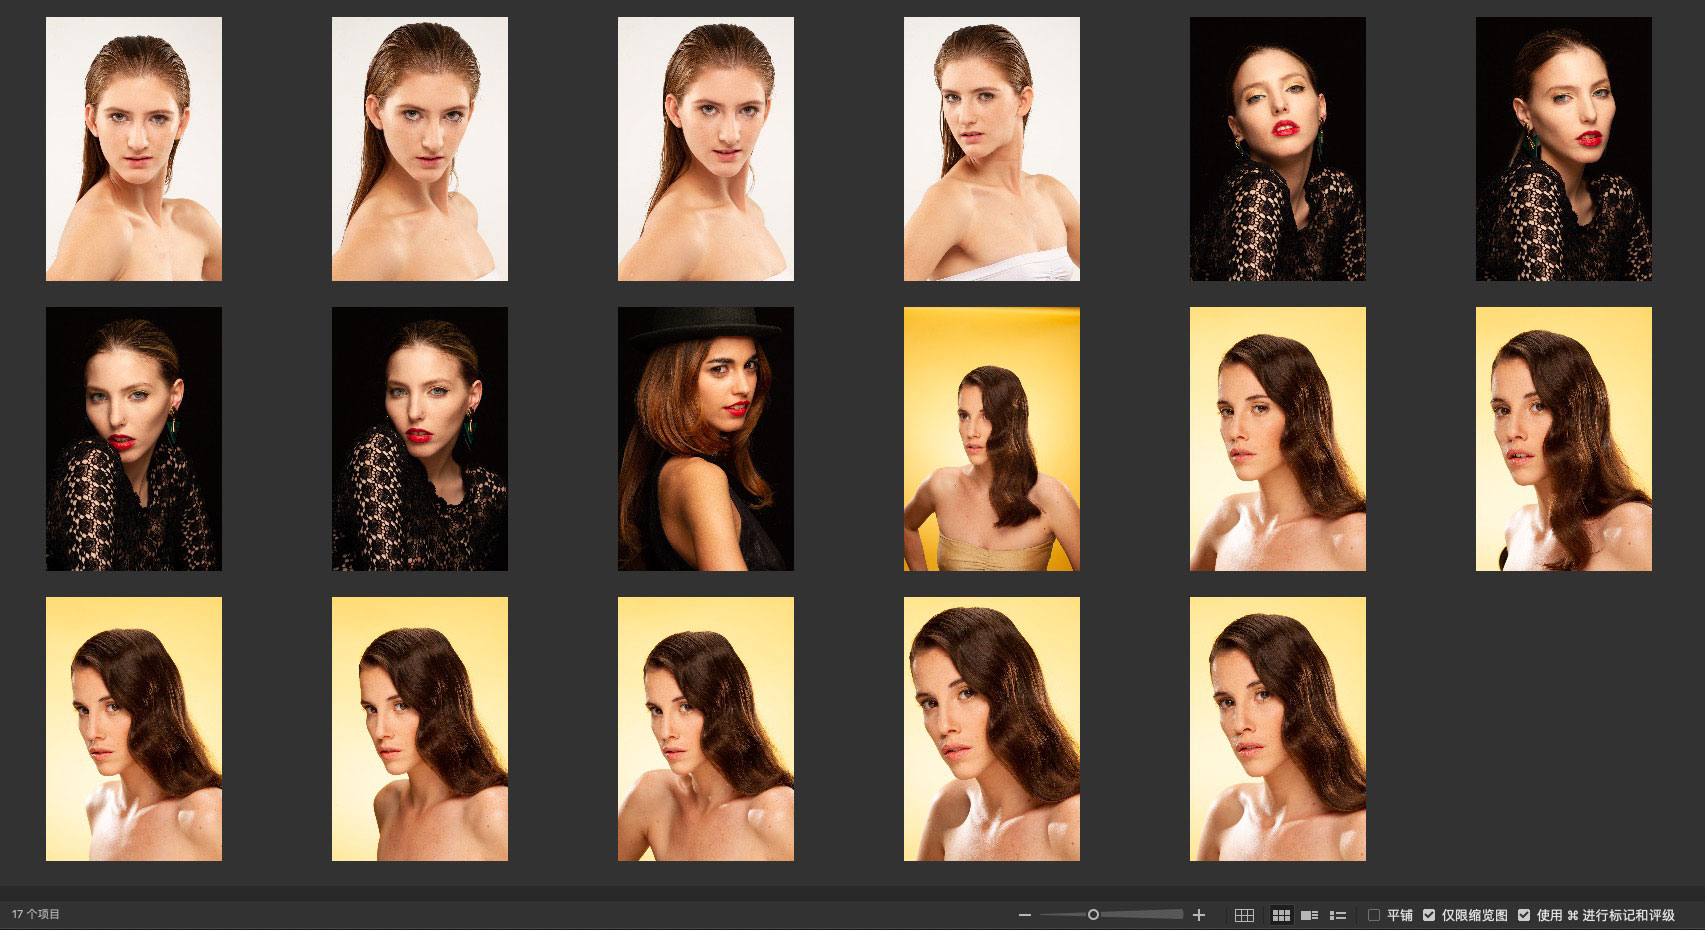This screenshot has width=1705, height=930.
Task: Select the yellow-background photo with hand on hip
Action: pos(991,439)
